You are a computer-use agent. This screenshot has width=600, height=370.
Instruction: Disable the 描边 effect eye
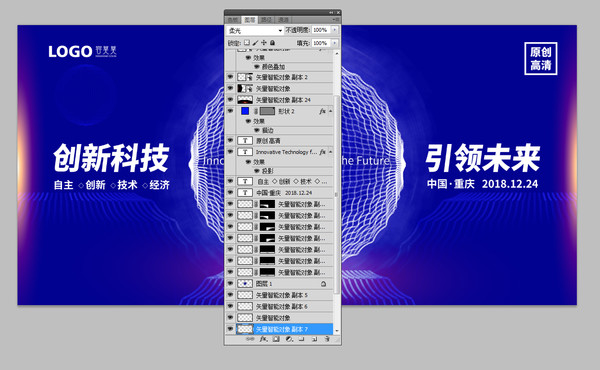[x=256, y=130]
